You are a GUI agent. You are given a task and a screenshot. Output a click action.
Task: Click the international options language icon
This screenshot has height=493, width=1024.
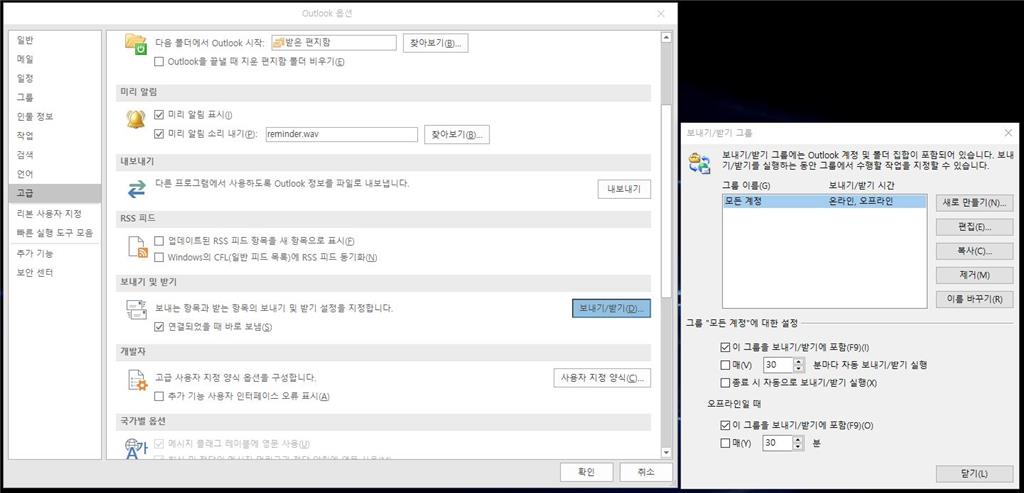[x=136, y=448]
